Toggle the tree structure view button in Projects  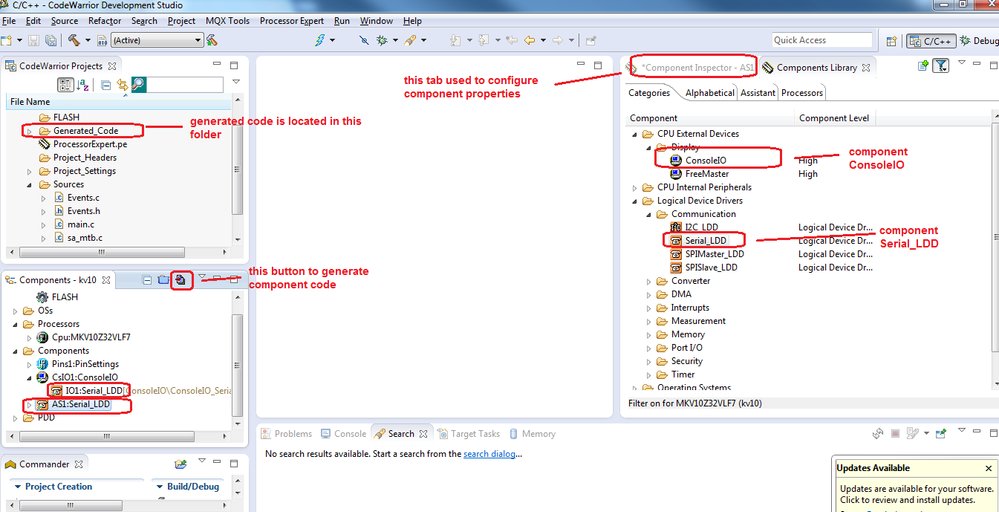66,84
